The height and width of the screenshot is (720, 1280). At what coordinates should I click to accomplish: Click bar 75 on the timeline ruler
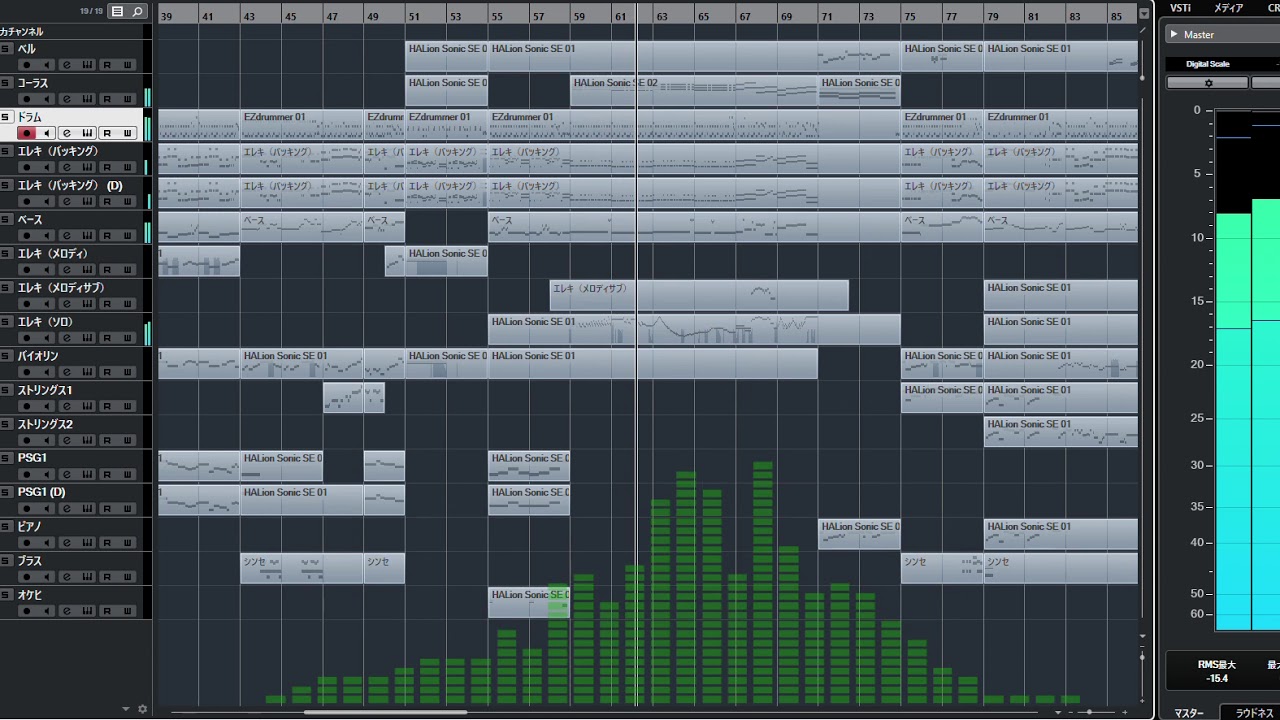tap(909, 16)
